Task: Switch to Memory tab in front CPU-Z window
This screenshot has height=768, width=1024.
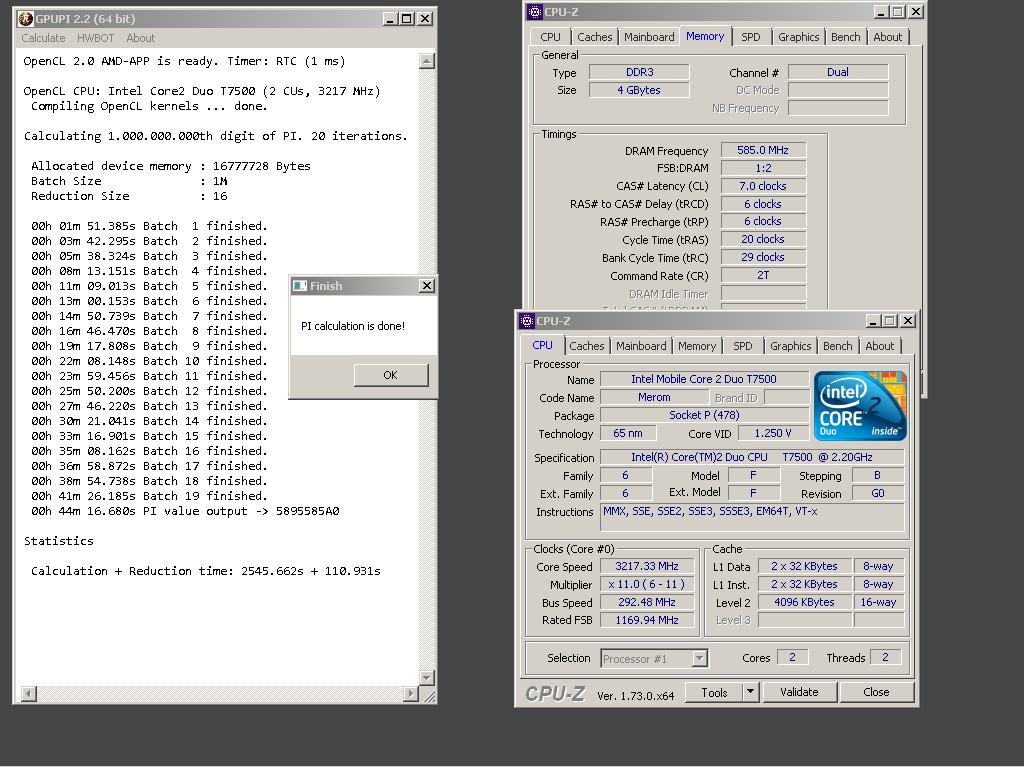Action: (x=697, y=346)
